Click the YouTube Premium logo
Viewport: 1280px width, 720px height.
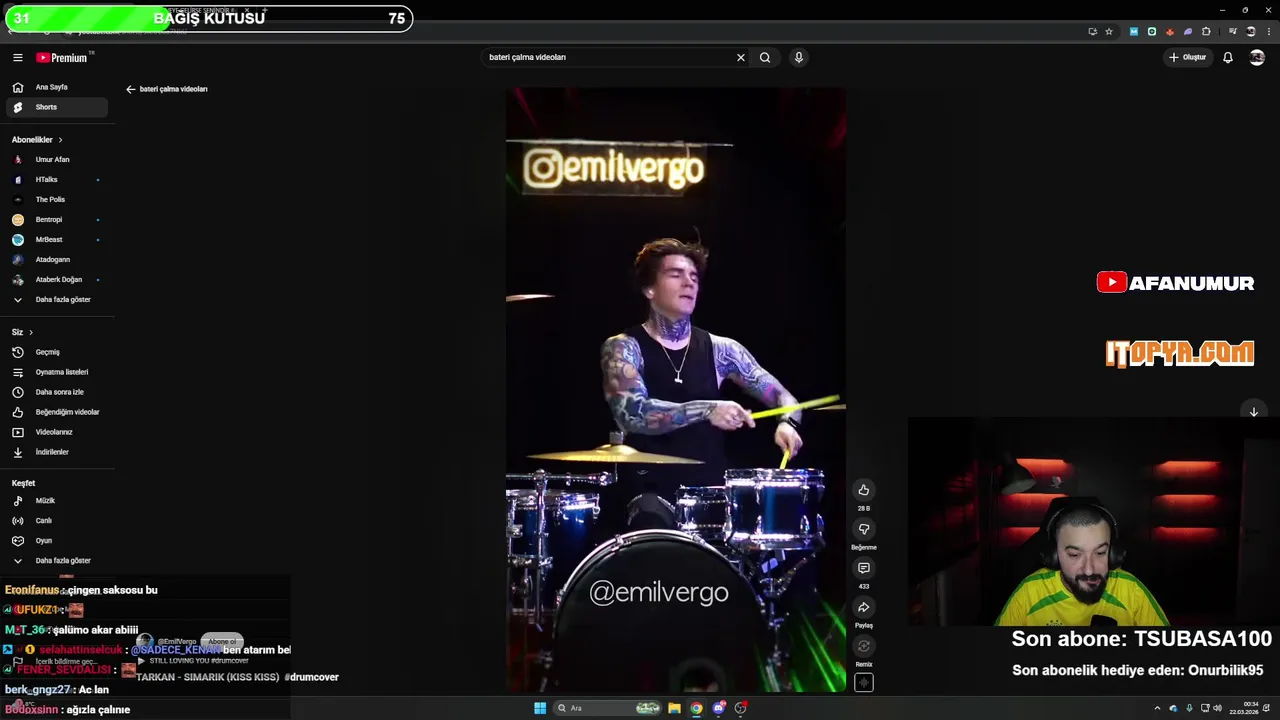coord(63,58)
